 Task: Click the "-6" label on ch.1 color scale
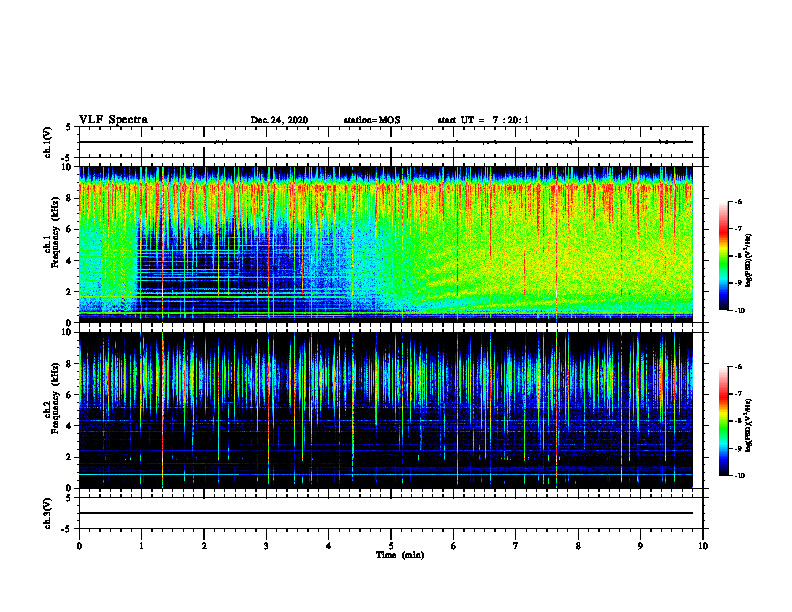pyautogui.click(x=738, y=201)
